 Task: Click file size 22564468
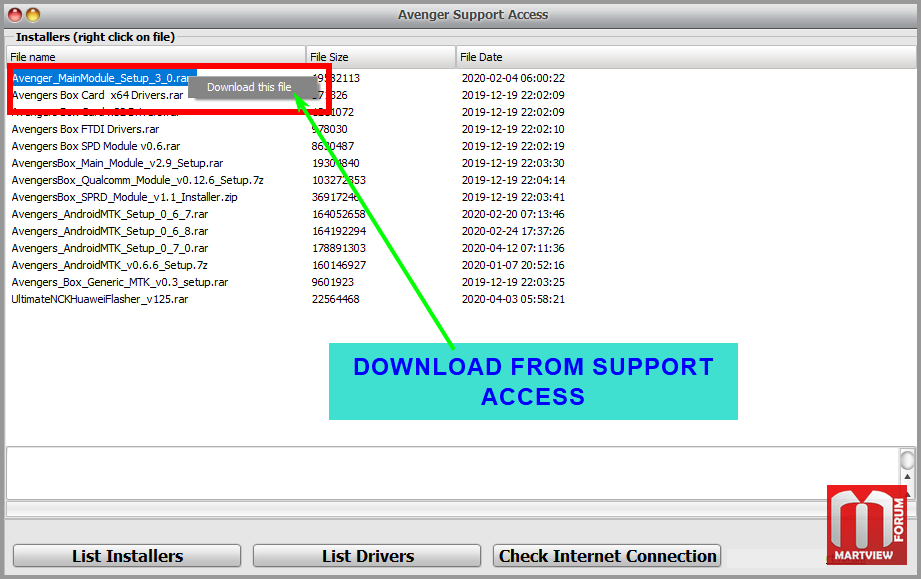335,299
